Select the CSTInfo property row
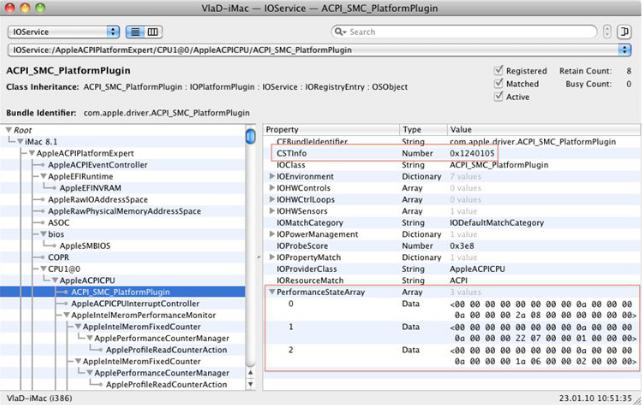642x405 pixels. [452, 153]
